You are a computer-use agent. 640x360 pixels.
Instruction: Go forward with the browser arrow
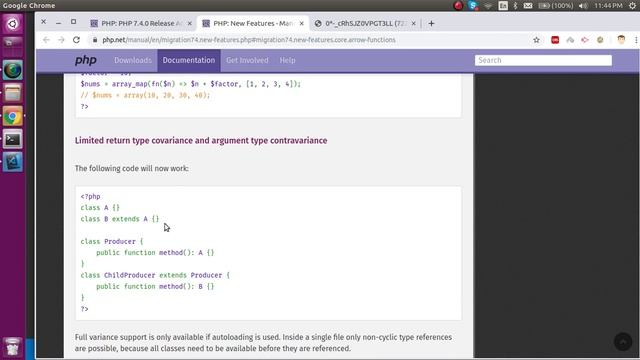tap(61, 40)
